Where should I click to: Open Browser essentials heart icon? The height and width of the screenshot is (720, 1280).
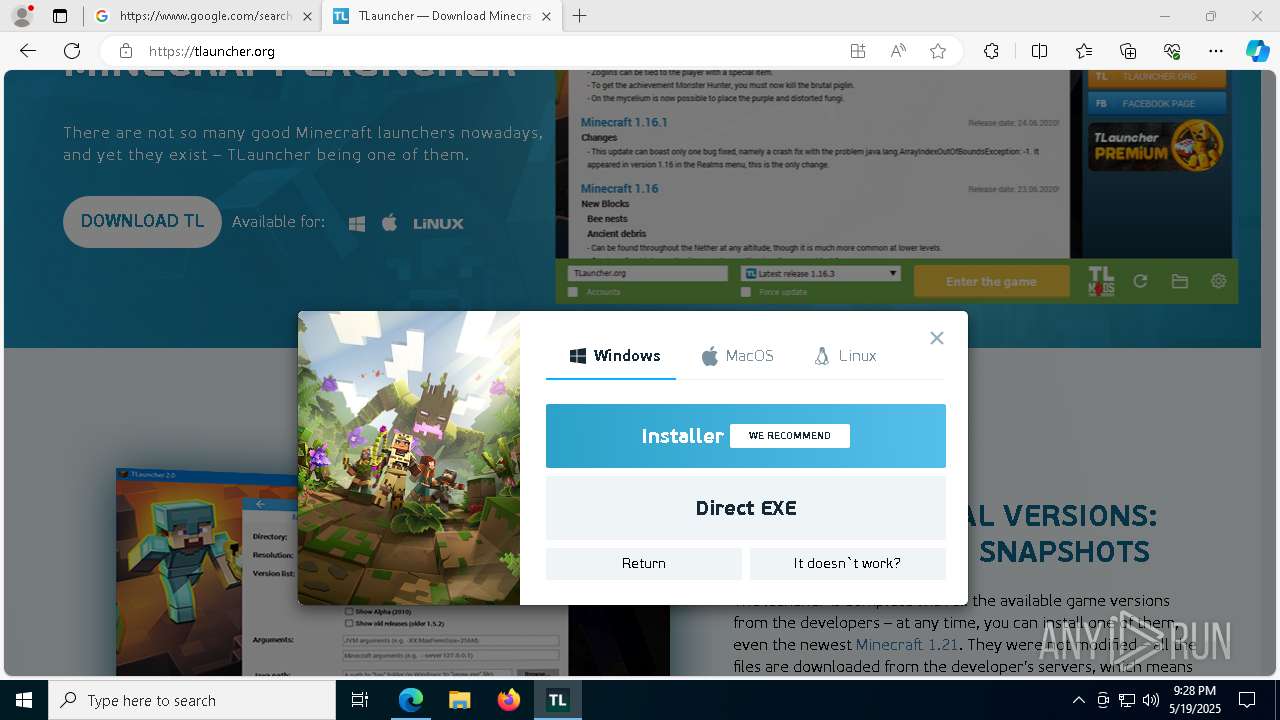(x=1172, y=51)
